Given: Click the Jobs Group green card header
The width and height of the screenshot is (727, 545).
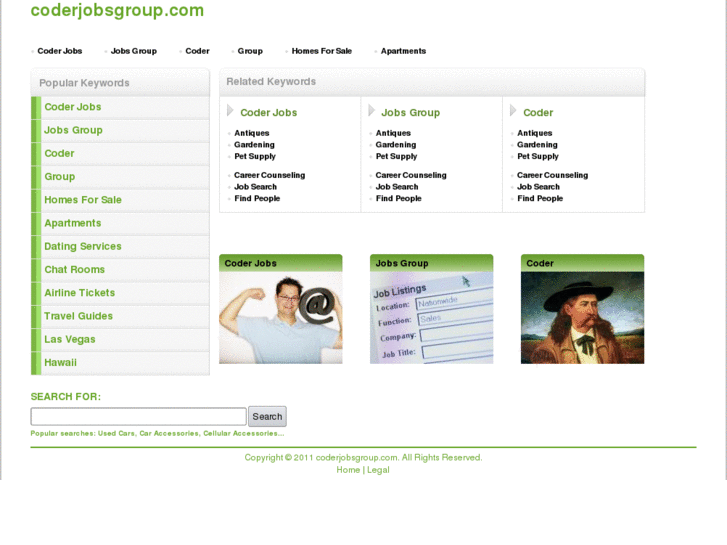Looking at the screenshot, I should [432, 263].
